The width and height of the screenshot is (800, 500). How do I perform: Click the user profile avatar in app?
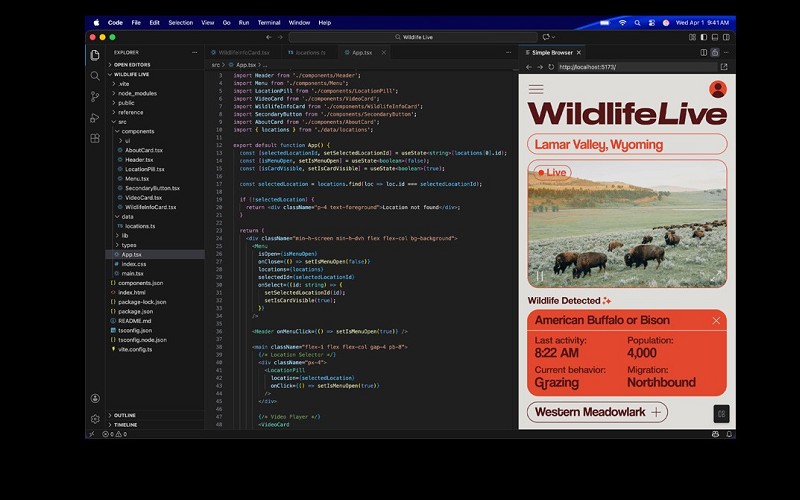click(718, 89)
